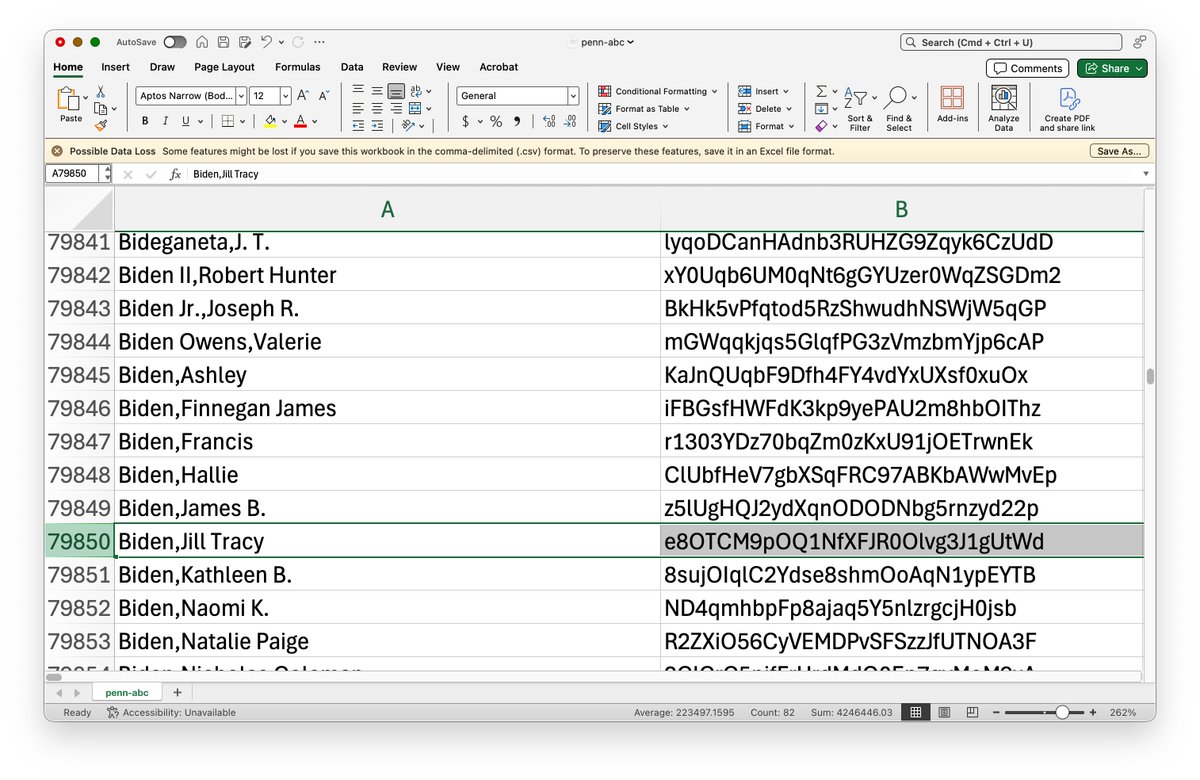
Task: Click the Save floppy disk icon
Action: 223,42
